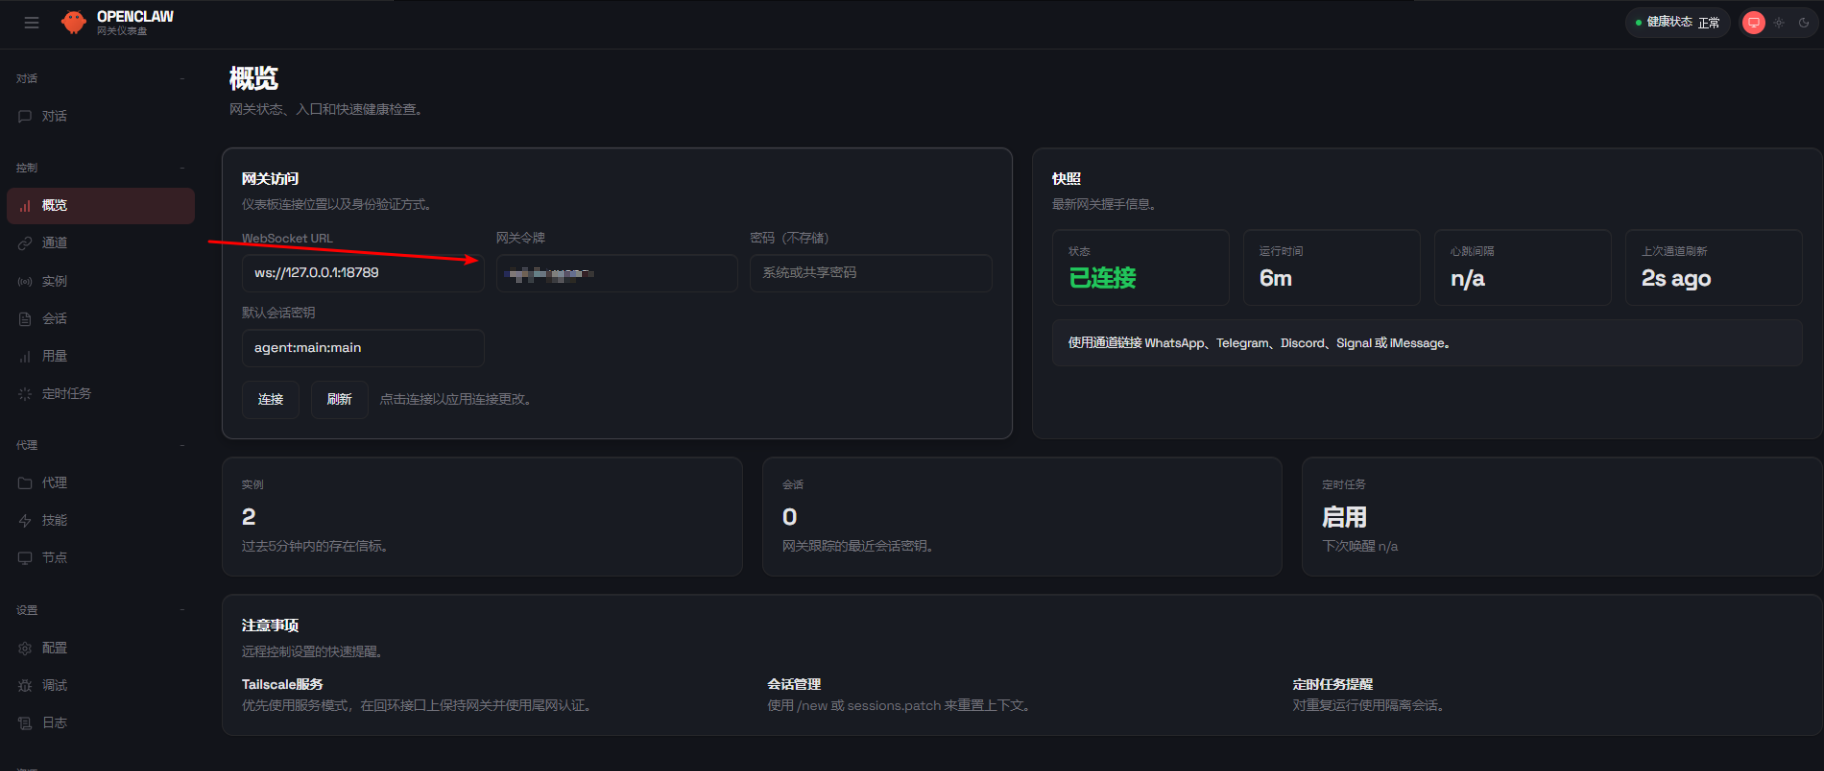1824x771 pixels.
Task: Click the 点击连接以应用连接更改 hint text
Action: (x=456, y=399)
